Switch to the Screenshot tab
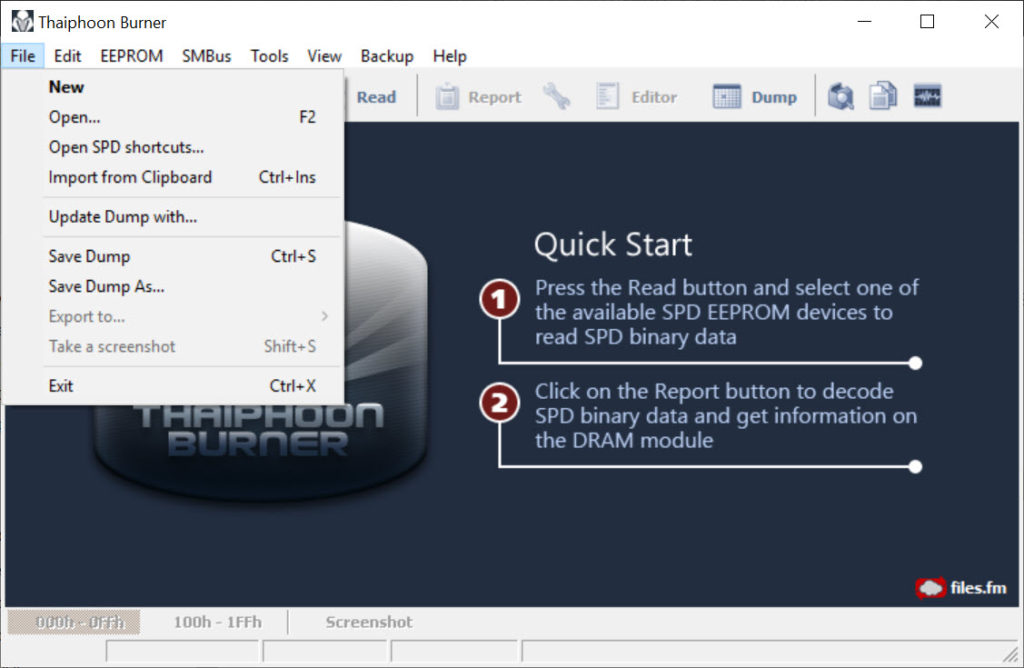 click(x=369, y=622)
